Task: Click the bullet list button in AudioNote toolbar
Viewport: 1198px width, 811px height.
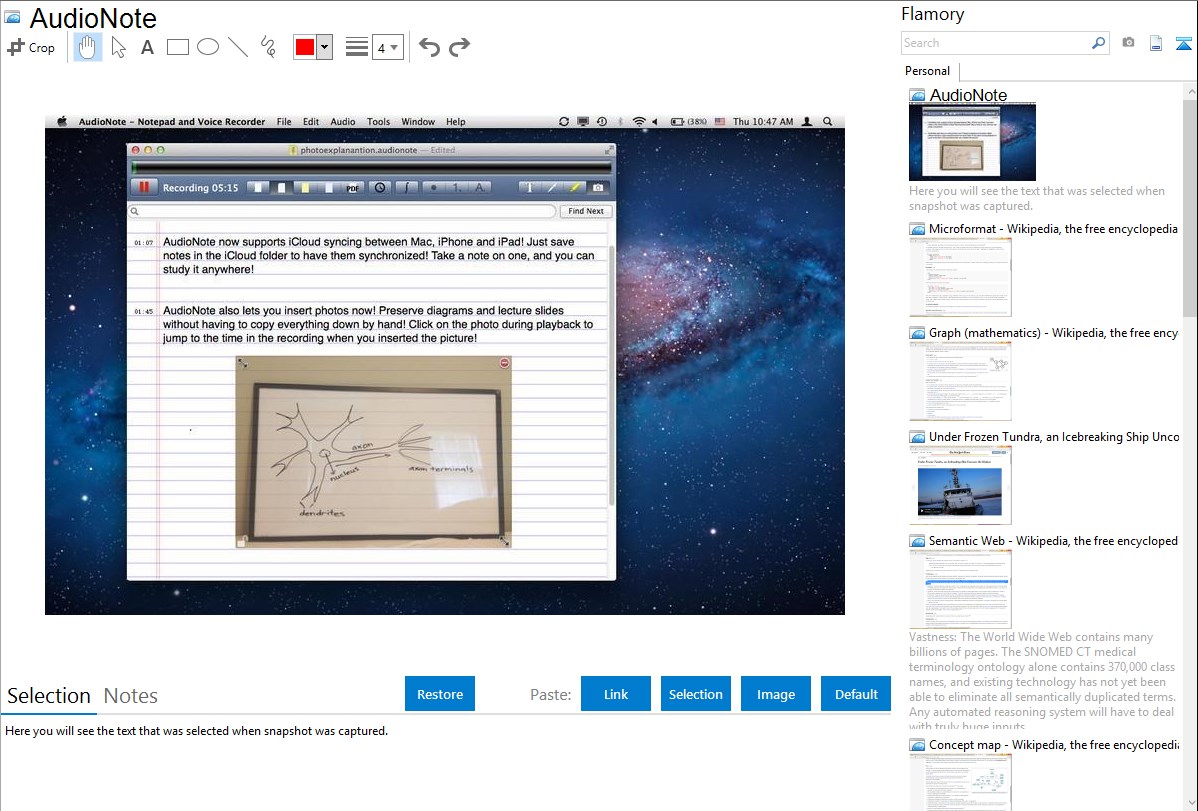Action: (434, 187)
